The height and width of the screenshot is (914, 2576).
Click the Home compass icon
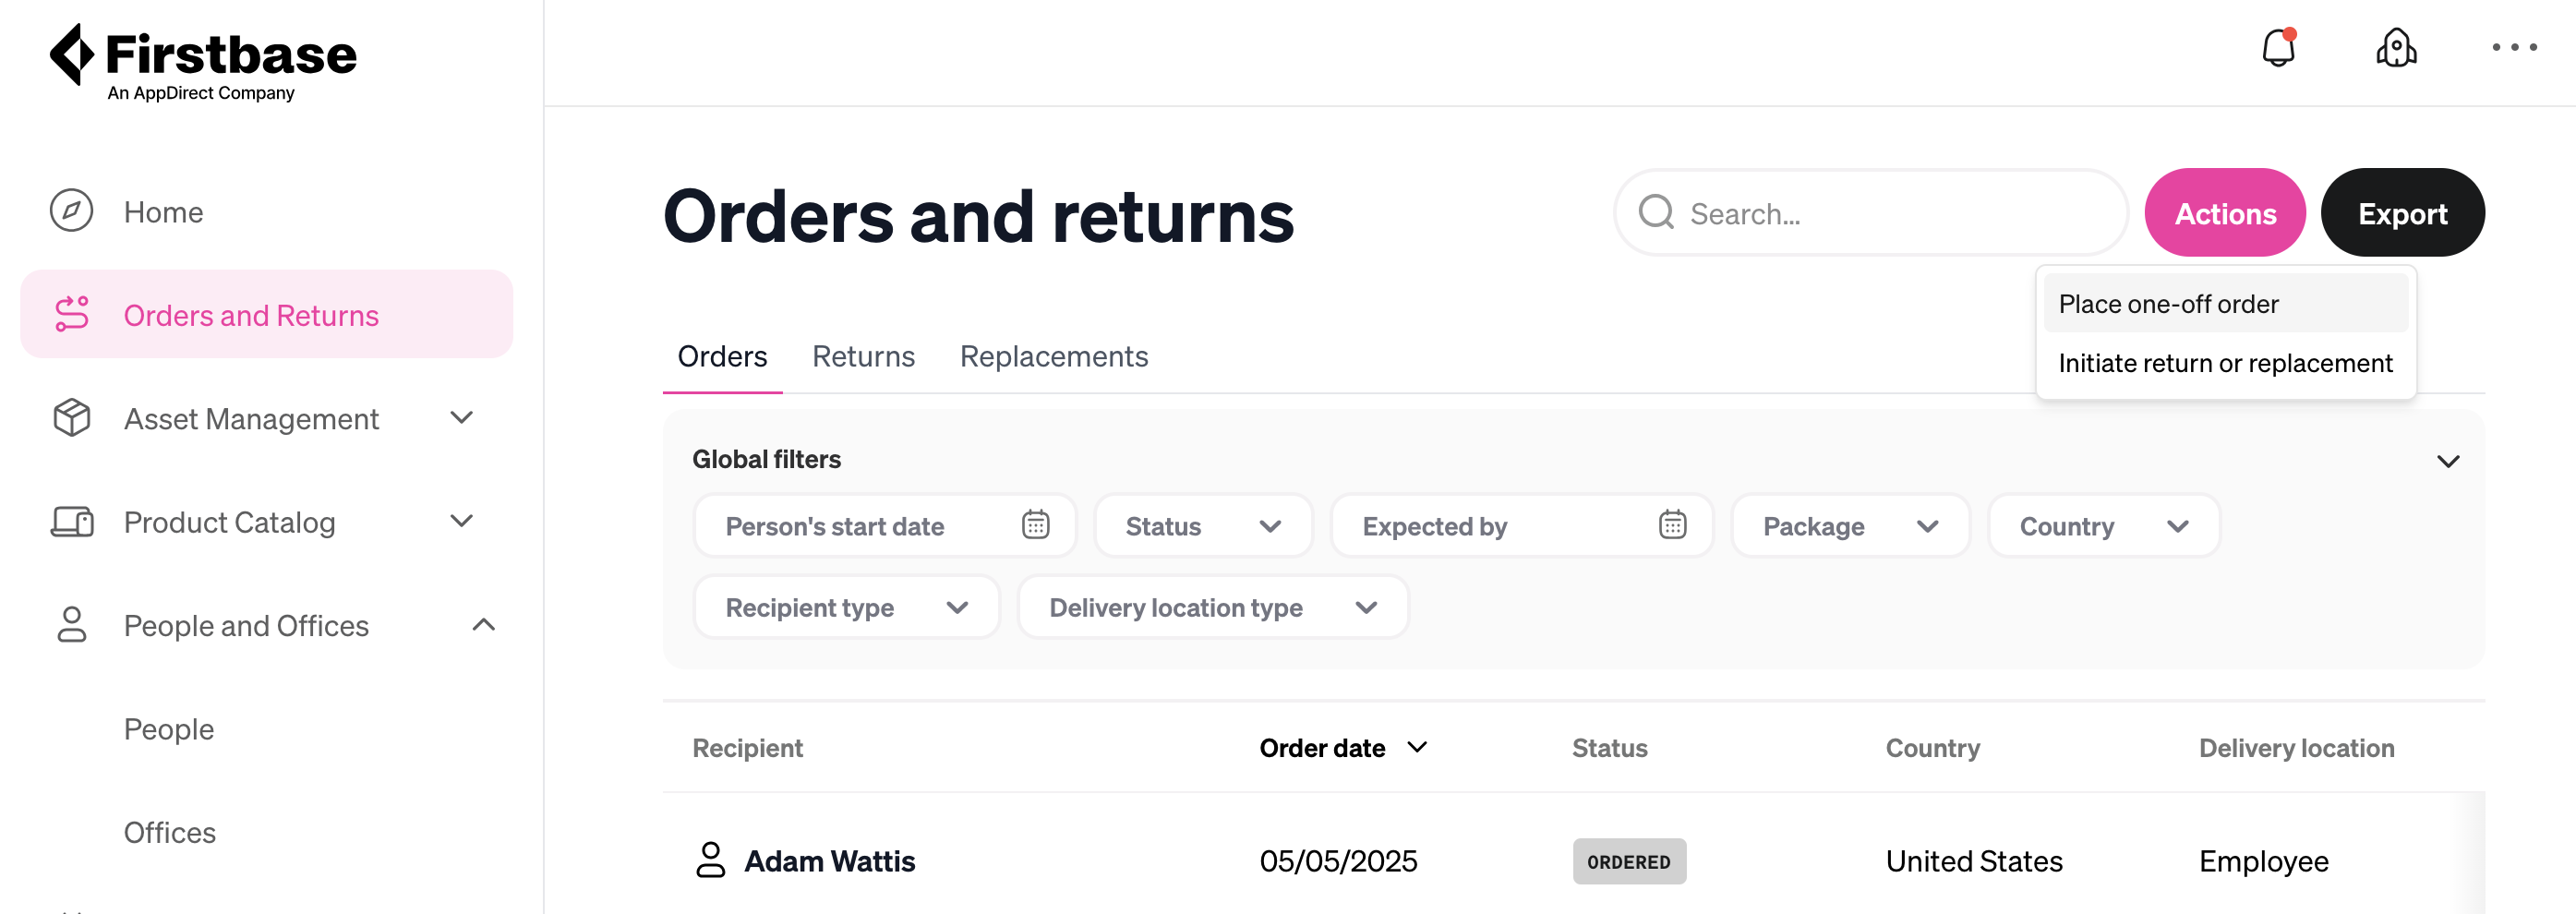pyautogui.click(x=71, y=211)
